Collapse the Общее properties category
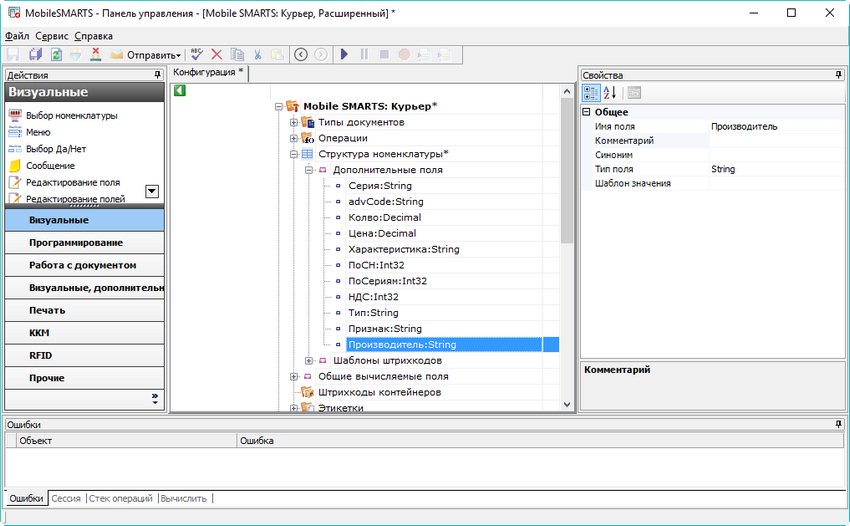Screen dimensions: 850x526 pos(586,112)
